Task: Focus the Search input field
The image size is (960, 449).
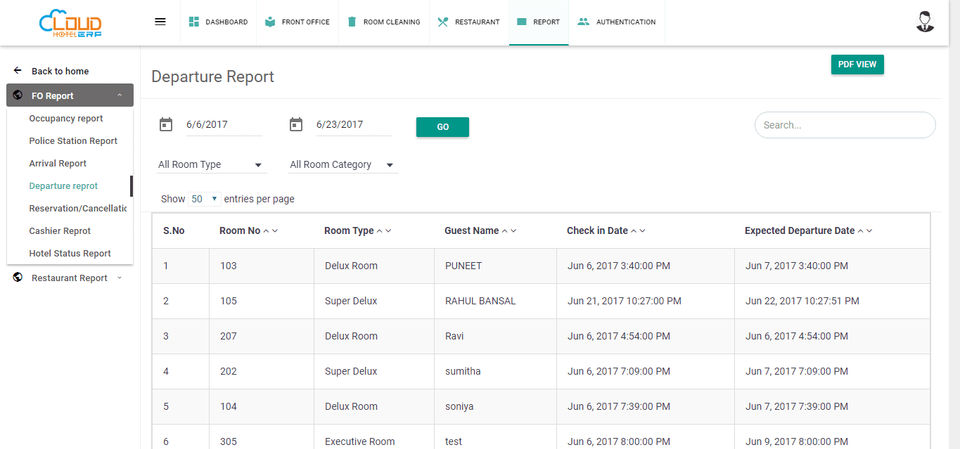Action: click(844, 125)
